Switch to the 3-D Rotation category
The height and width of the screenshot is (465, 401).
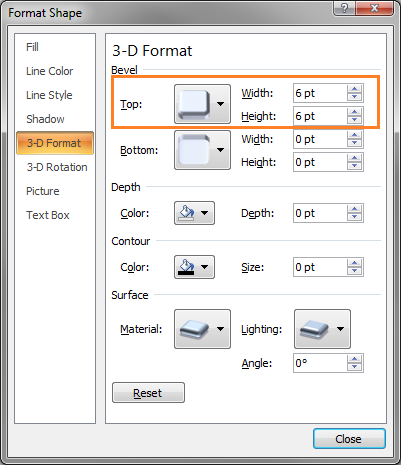[57, 167]
